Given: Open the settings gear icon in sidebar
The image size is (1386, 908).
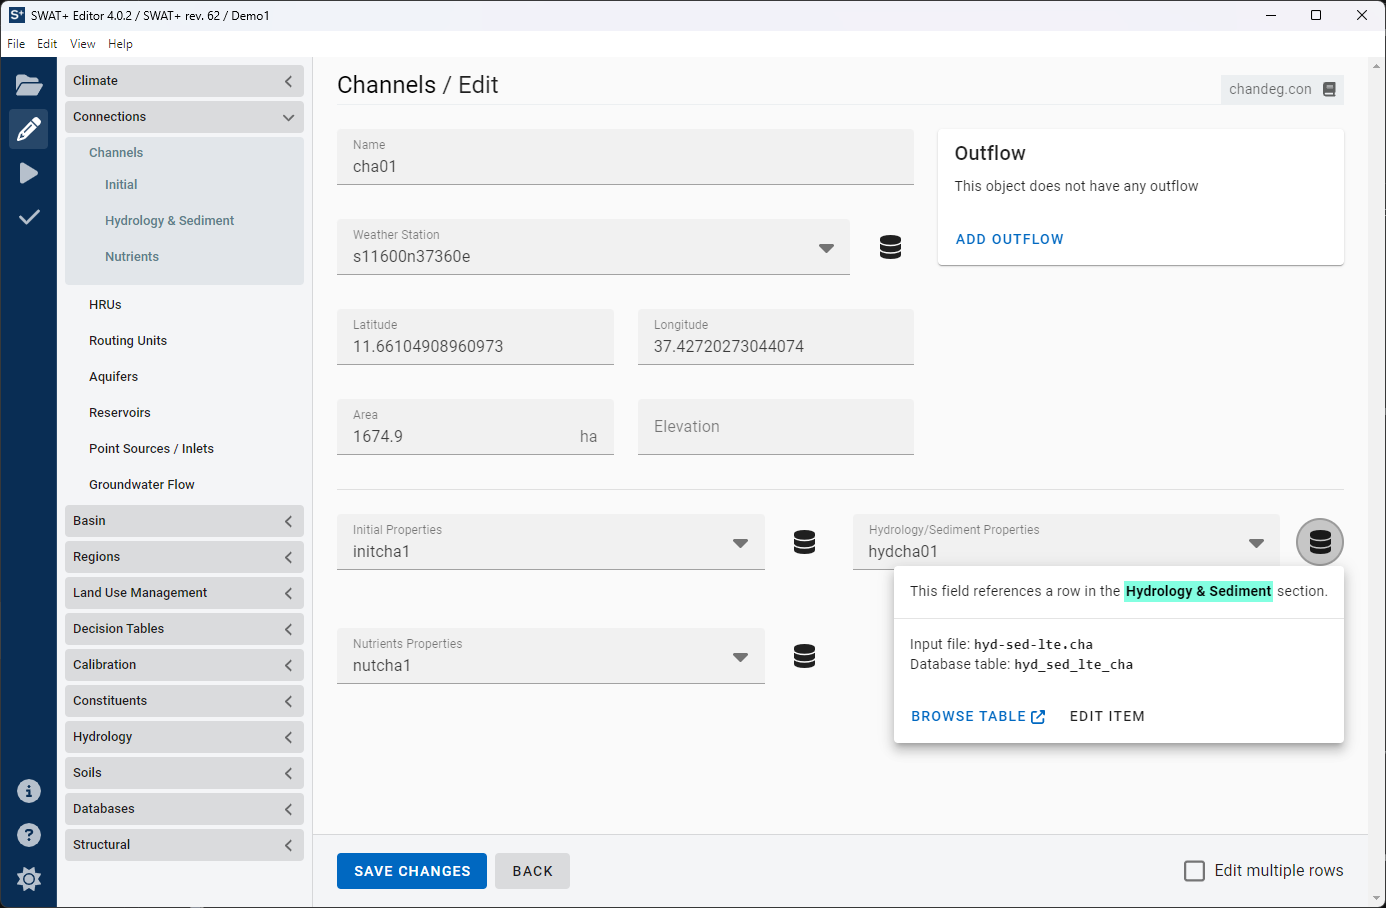Looking at the screenshot, I should (29, 879).
